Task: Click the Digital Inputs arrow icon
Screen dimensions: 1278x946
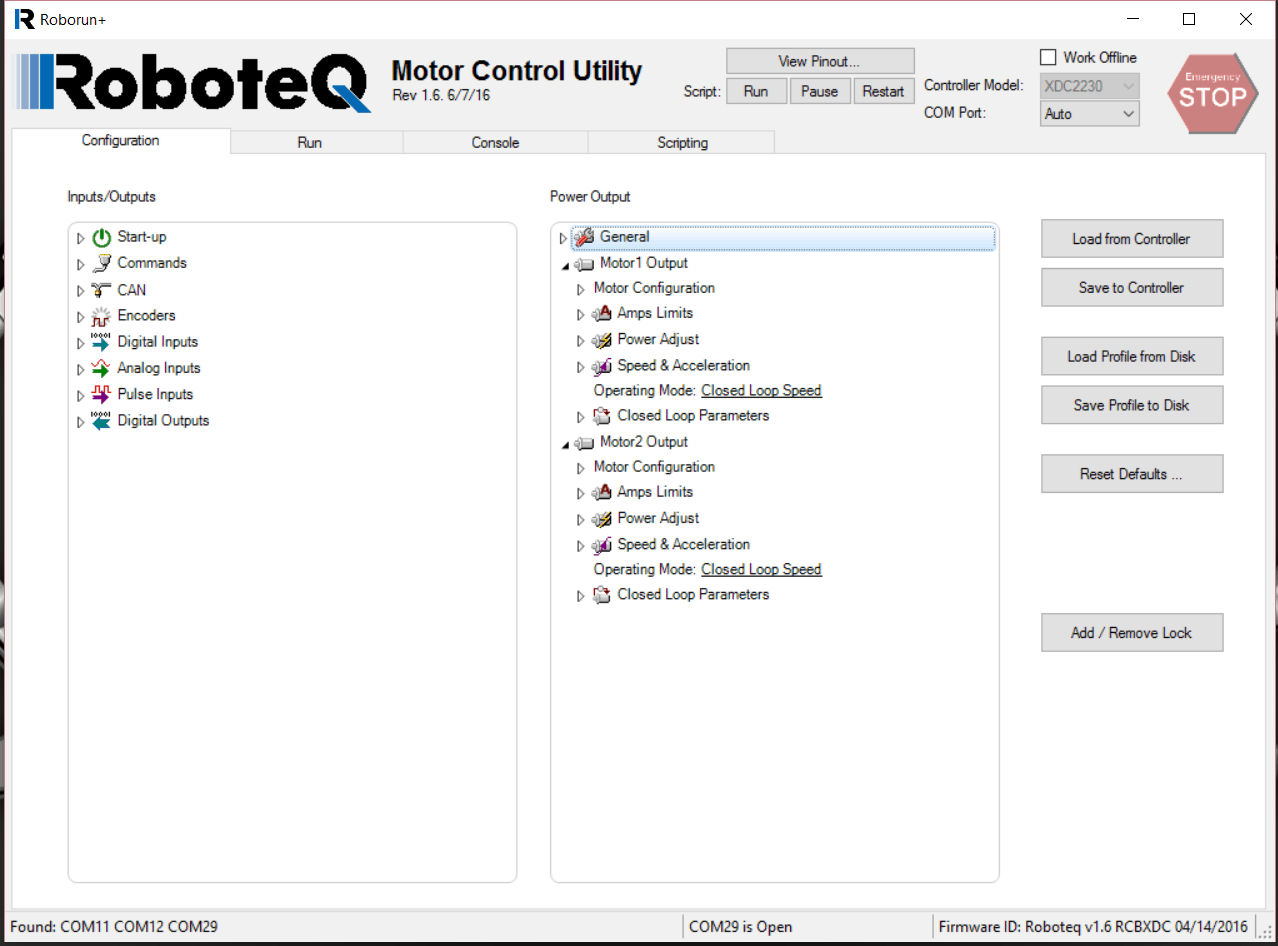Action: pos(101,342)
